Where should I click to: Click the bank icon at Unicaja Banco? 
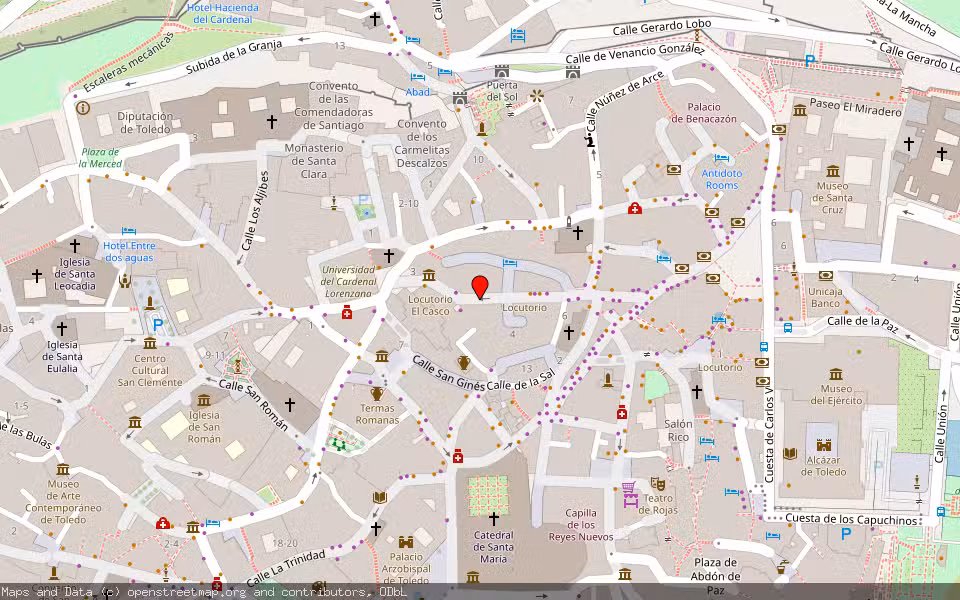826,277
